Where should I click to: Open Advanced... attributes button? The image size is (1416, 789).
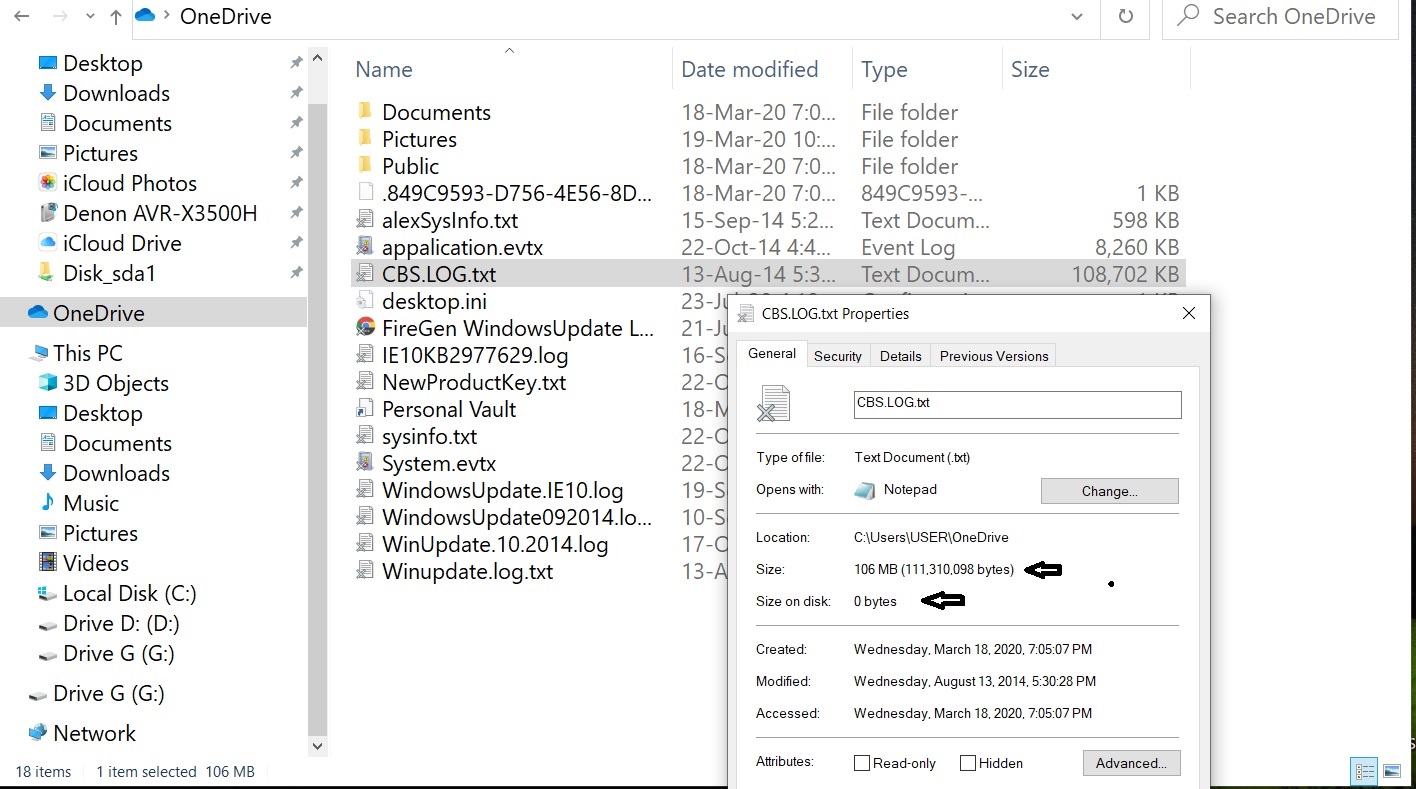(x=1131, y=763)
